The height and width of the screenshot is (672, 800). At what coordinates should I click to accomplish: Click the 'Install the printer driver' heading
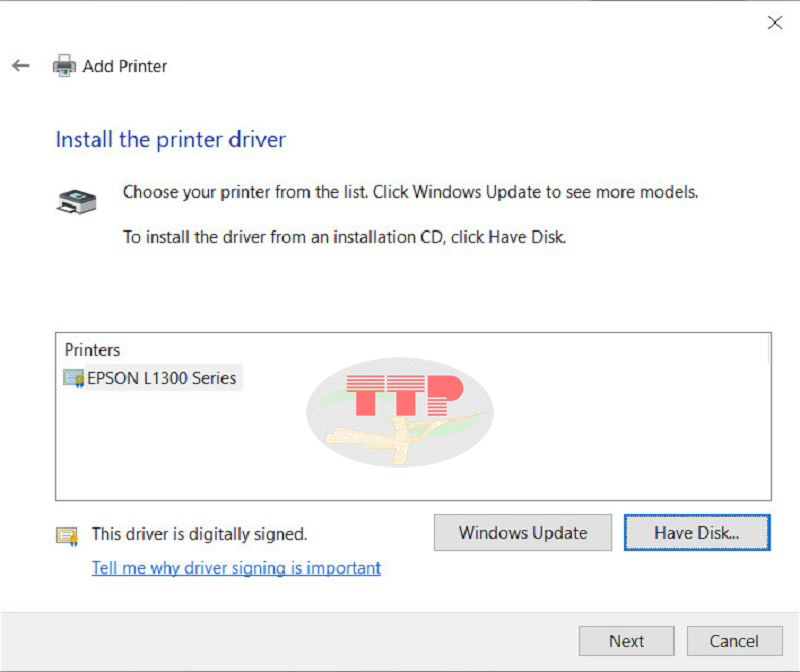(x=171, y=139)
